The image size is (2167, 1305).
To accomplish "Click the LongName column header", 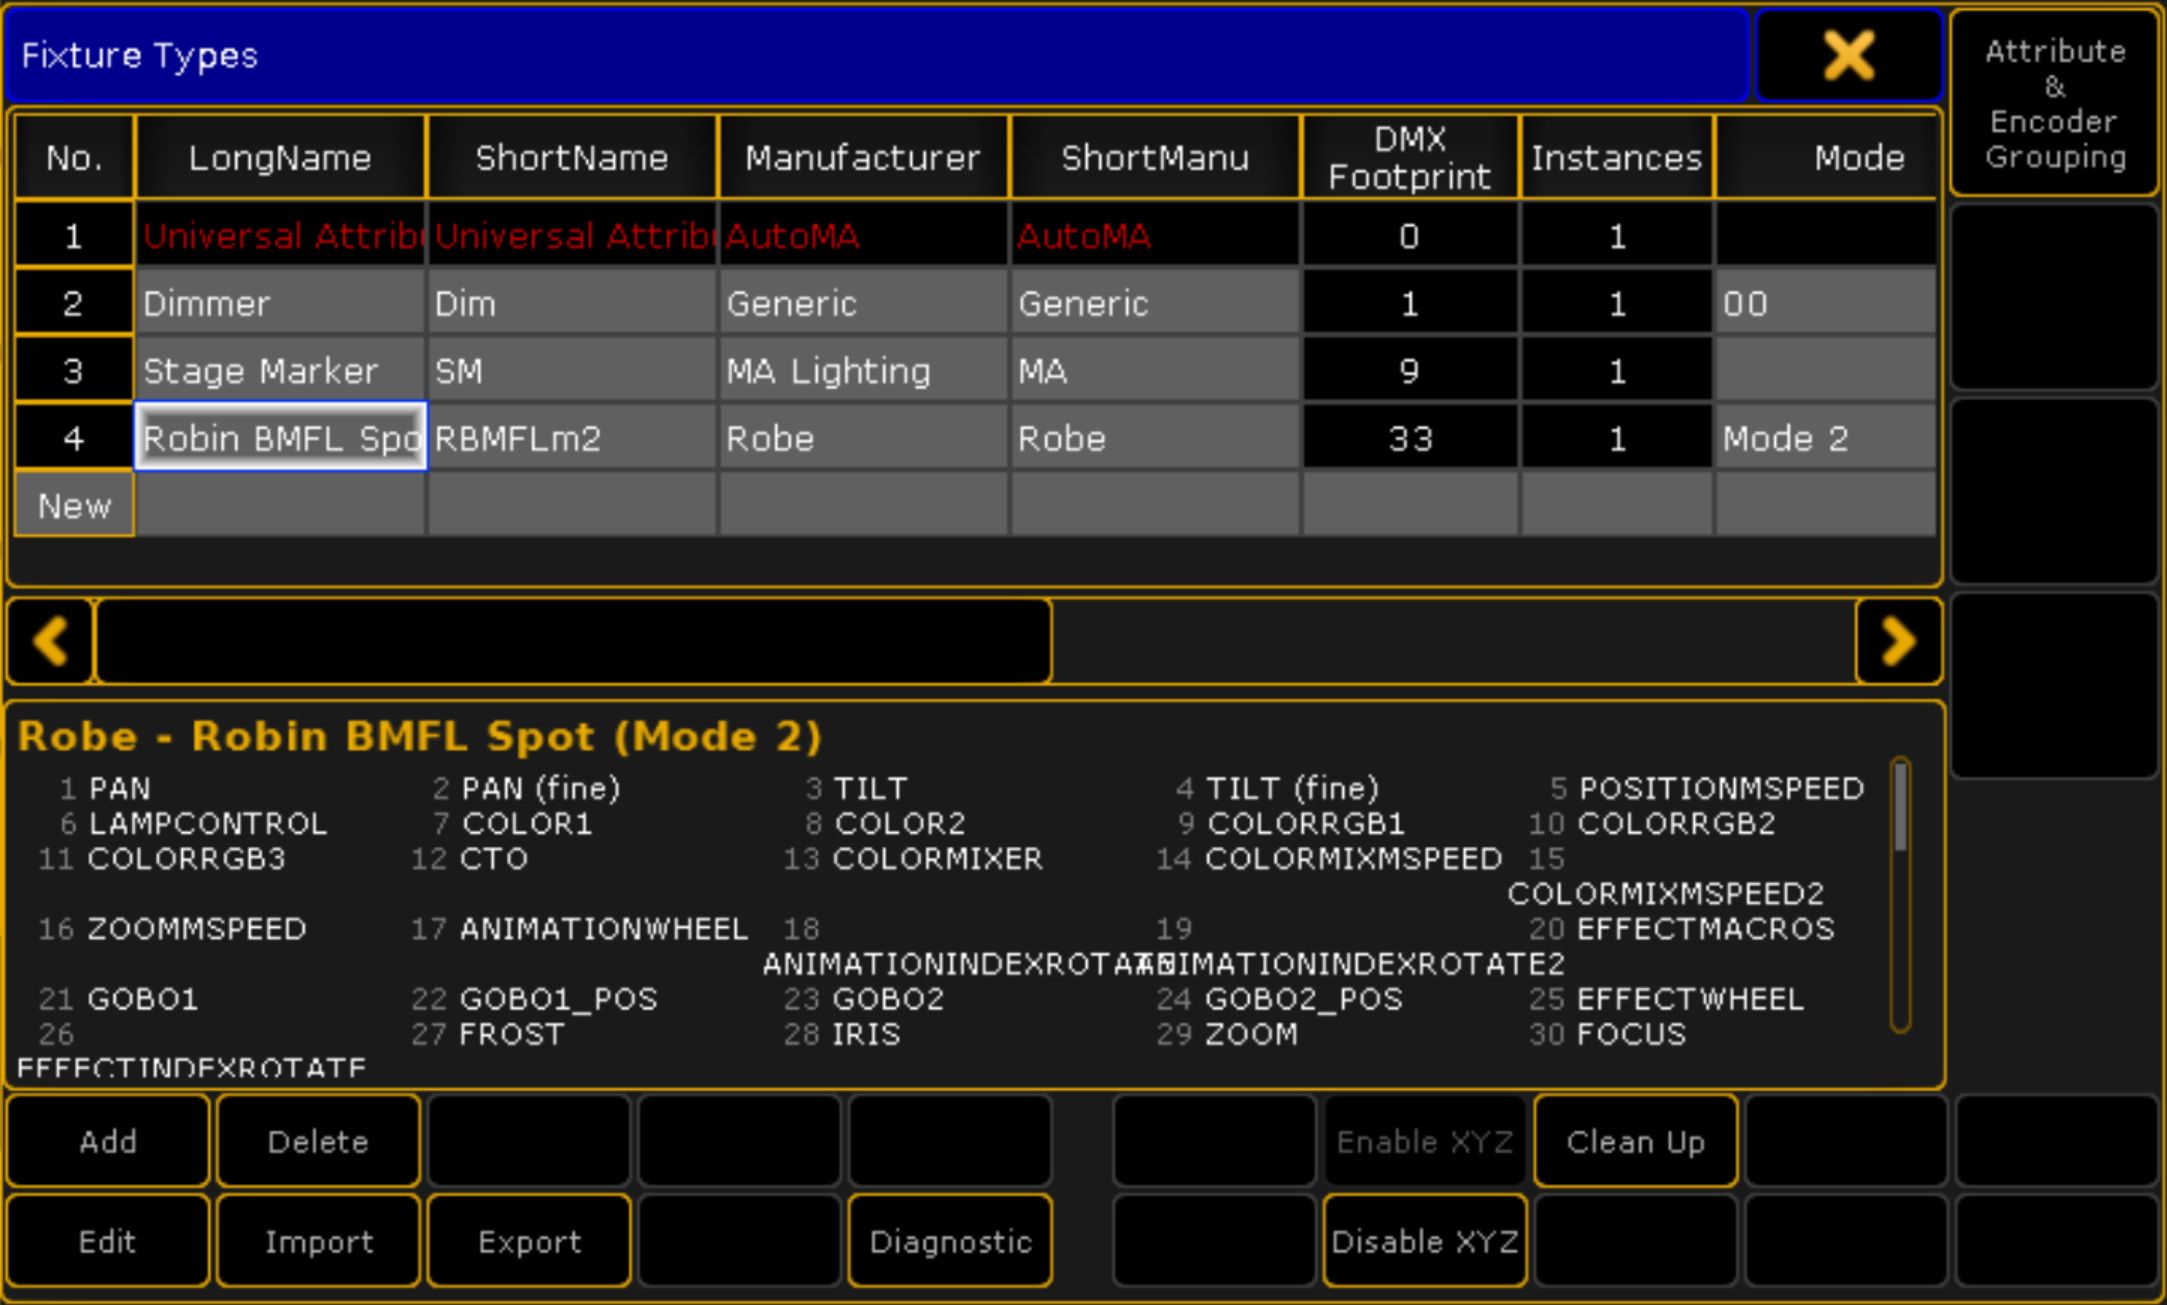I will [x=280, y=157].
